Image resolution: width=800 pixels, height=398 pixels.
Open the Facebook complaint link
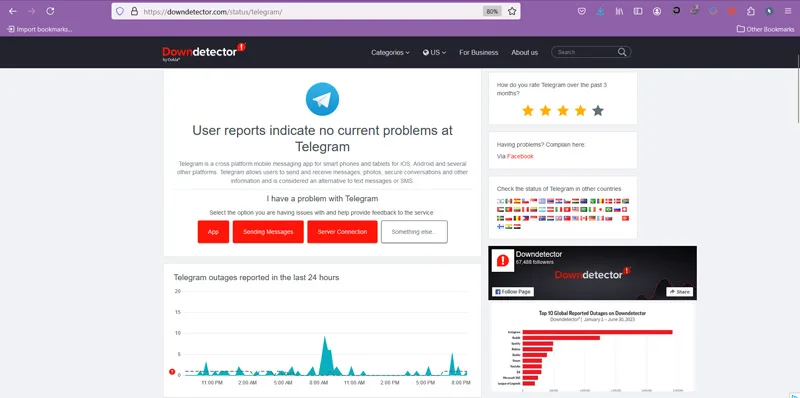[520, 156]
